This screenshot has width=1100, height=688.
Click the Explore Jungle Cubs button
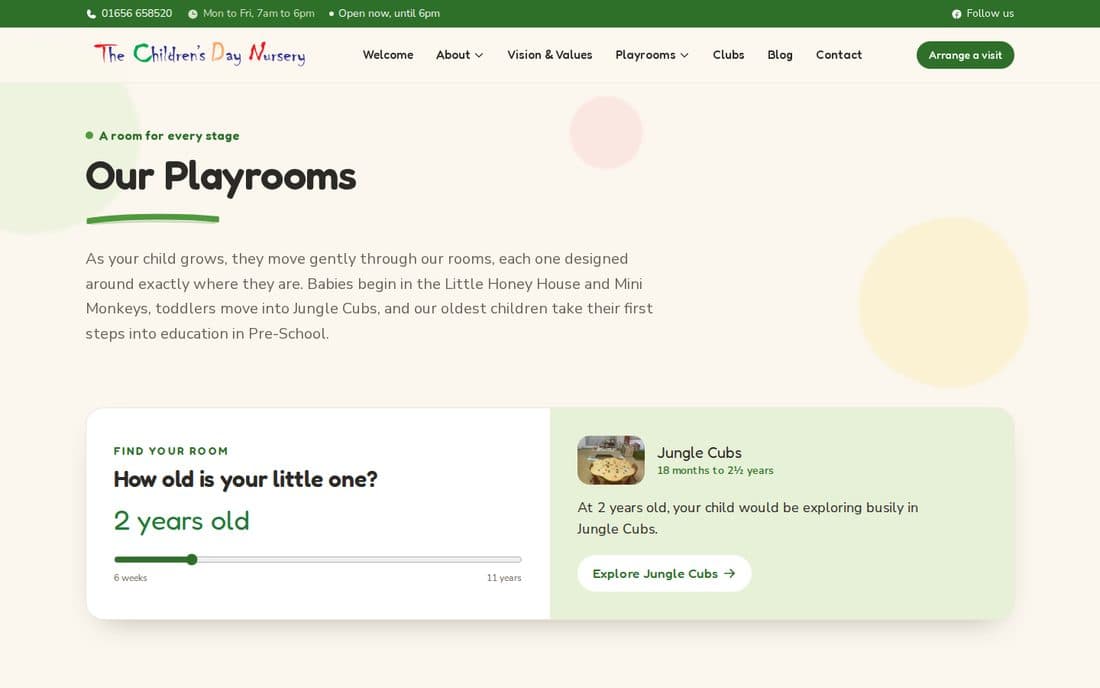click(664, 574)
